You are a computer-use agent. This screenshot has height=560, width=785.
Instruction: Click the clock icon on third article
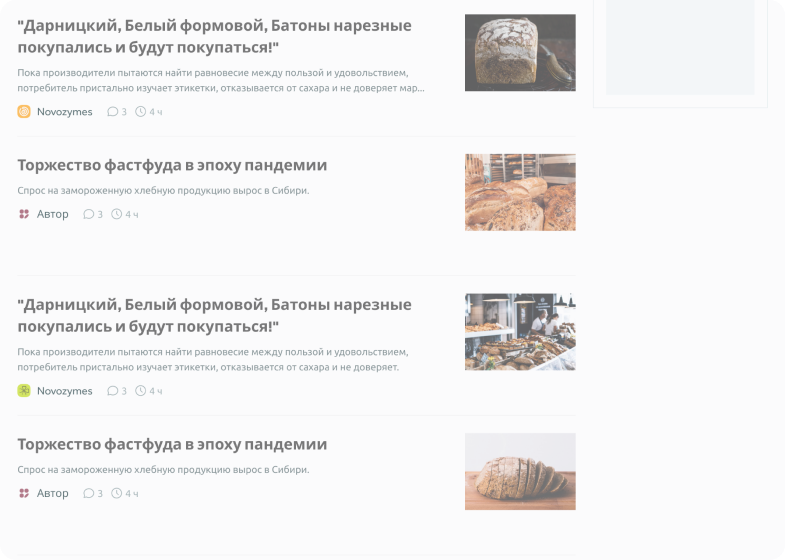(x=141, y=391)
